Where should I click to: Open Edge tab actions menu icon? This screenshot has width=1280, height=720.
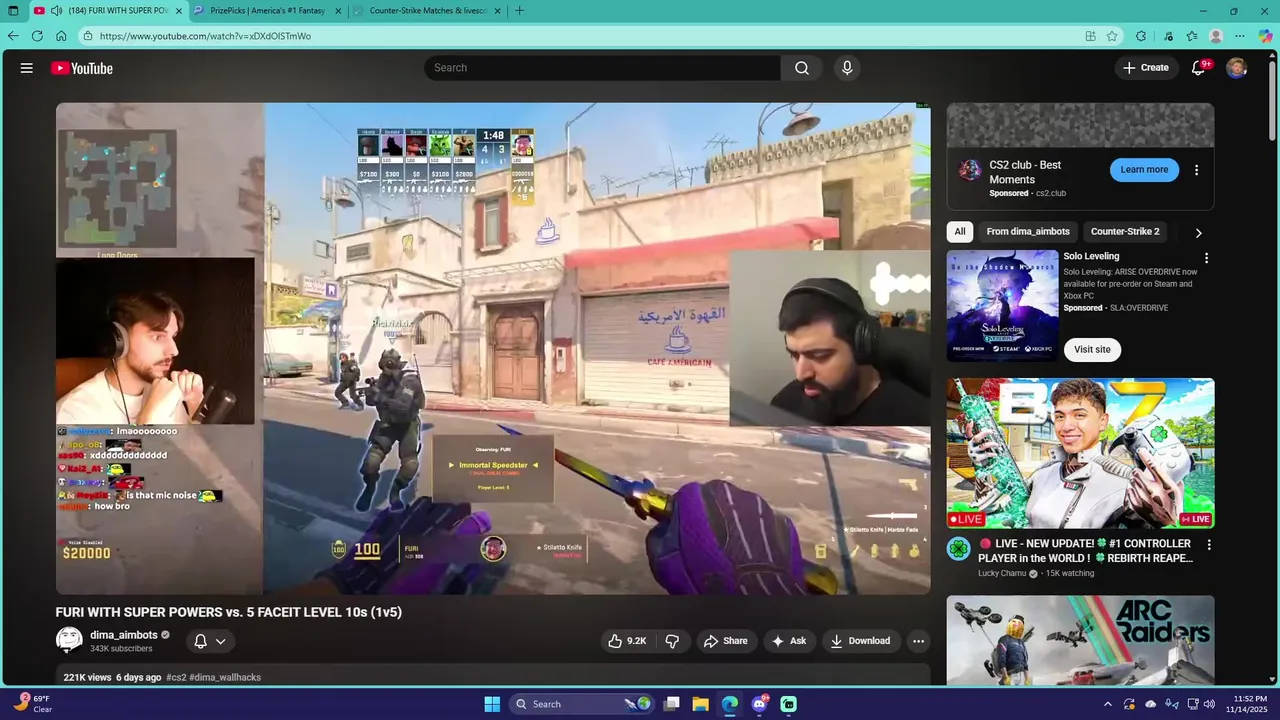click(x=13, y=11)
